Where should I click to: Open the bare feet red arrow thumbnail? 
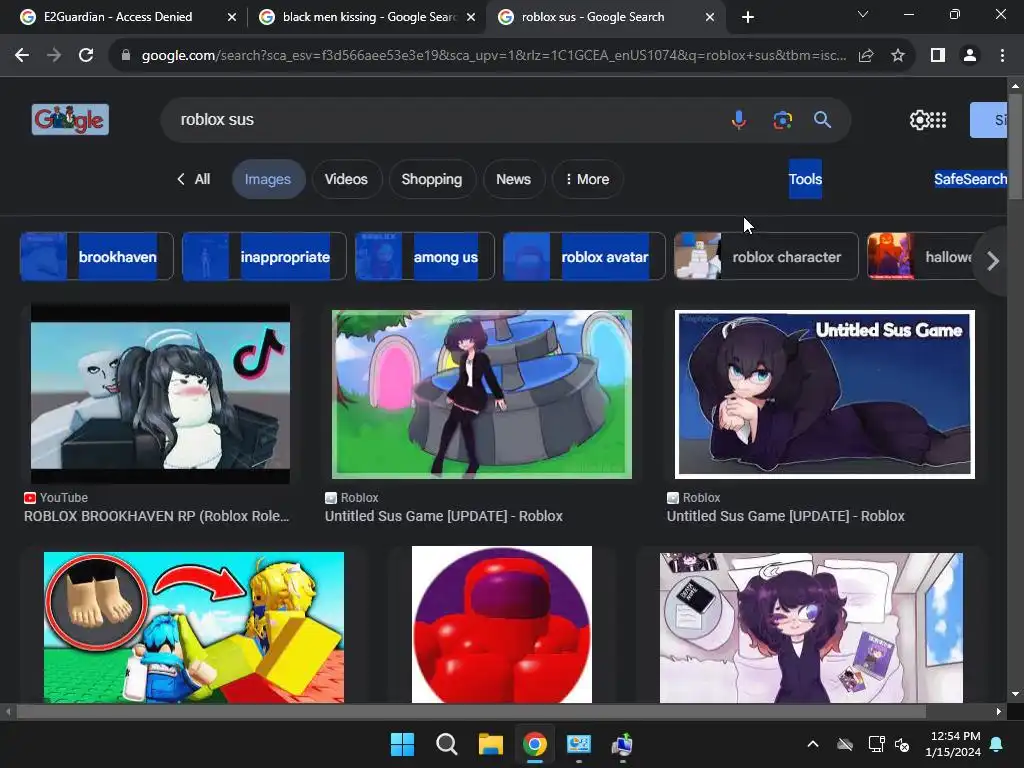pos(194,627)
